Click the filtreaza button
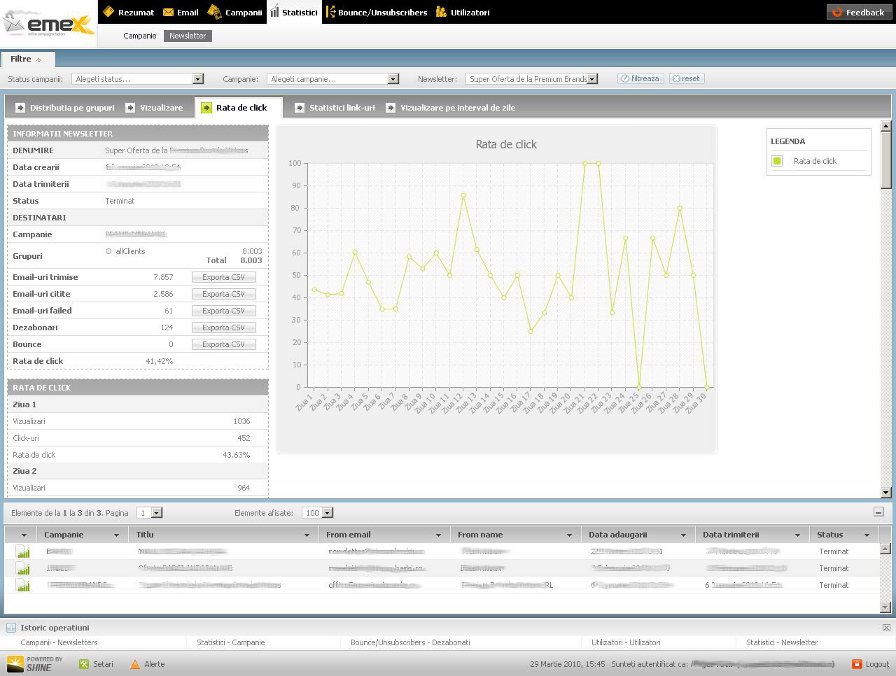The width and height of the screenshot is (896, 676). (x=641, y=78)
